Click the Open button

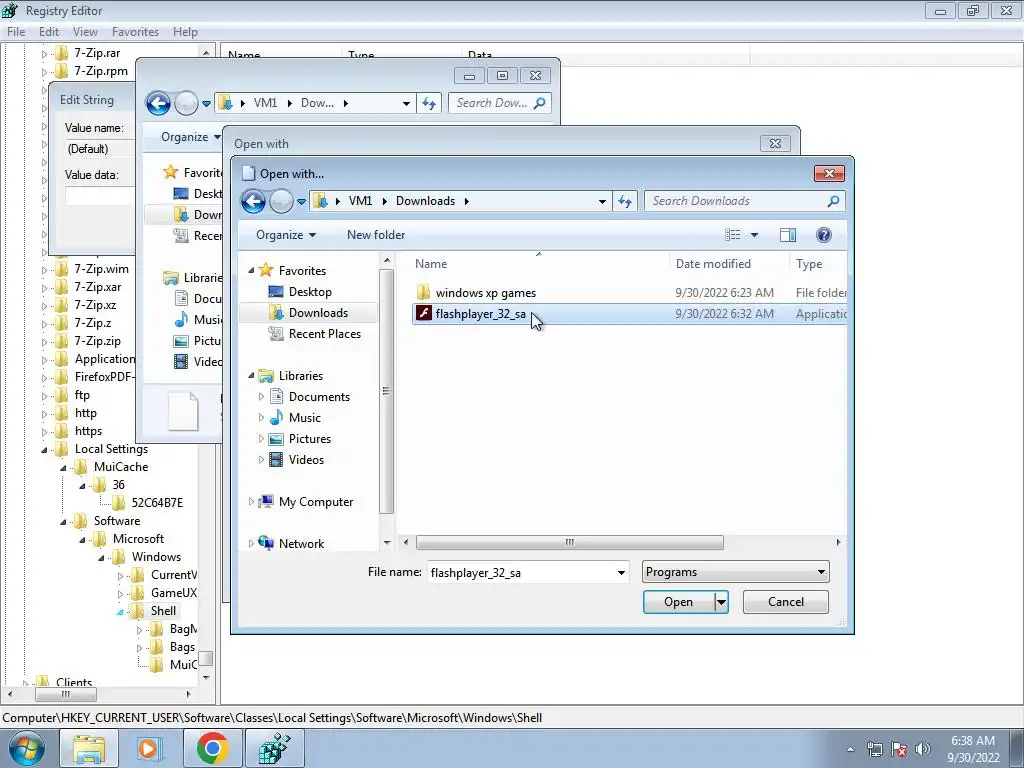(x=679, y=602)
